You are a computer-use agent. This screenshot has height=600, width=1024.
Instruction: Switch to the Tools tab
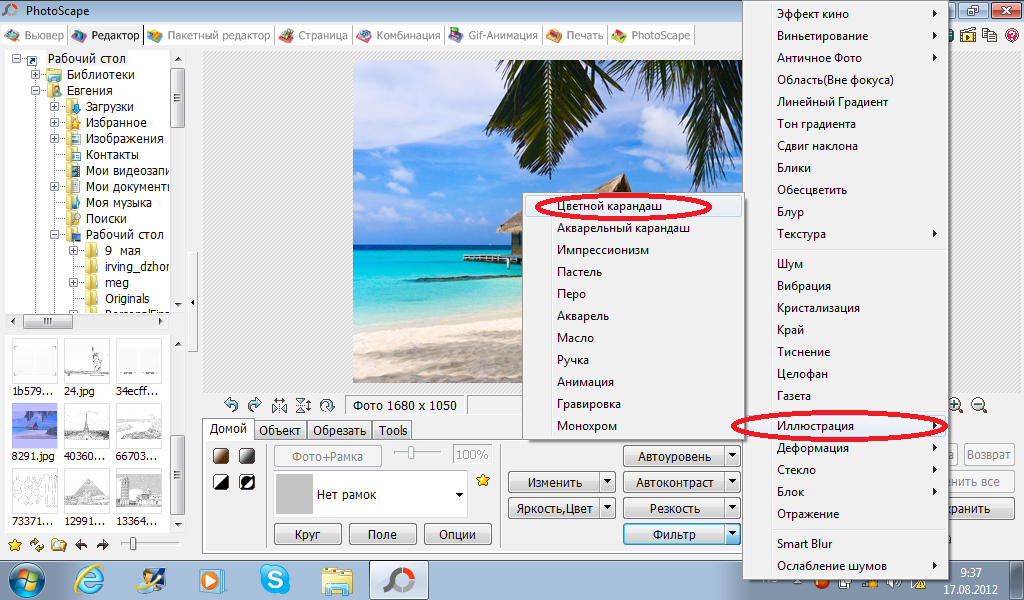tap(392, 430)
